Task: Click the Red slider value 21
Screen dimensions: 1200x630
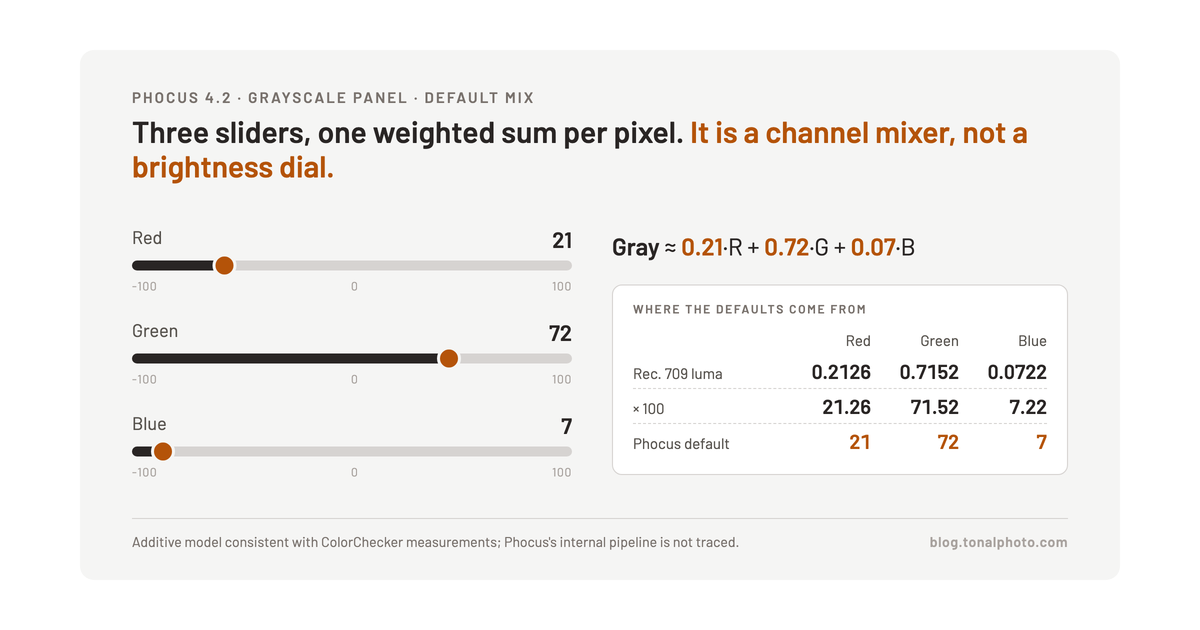Action: click(x=562, y=240)
